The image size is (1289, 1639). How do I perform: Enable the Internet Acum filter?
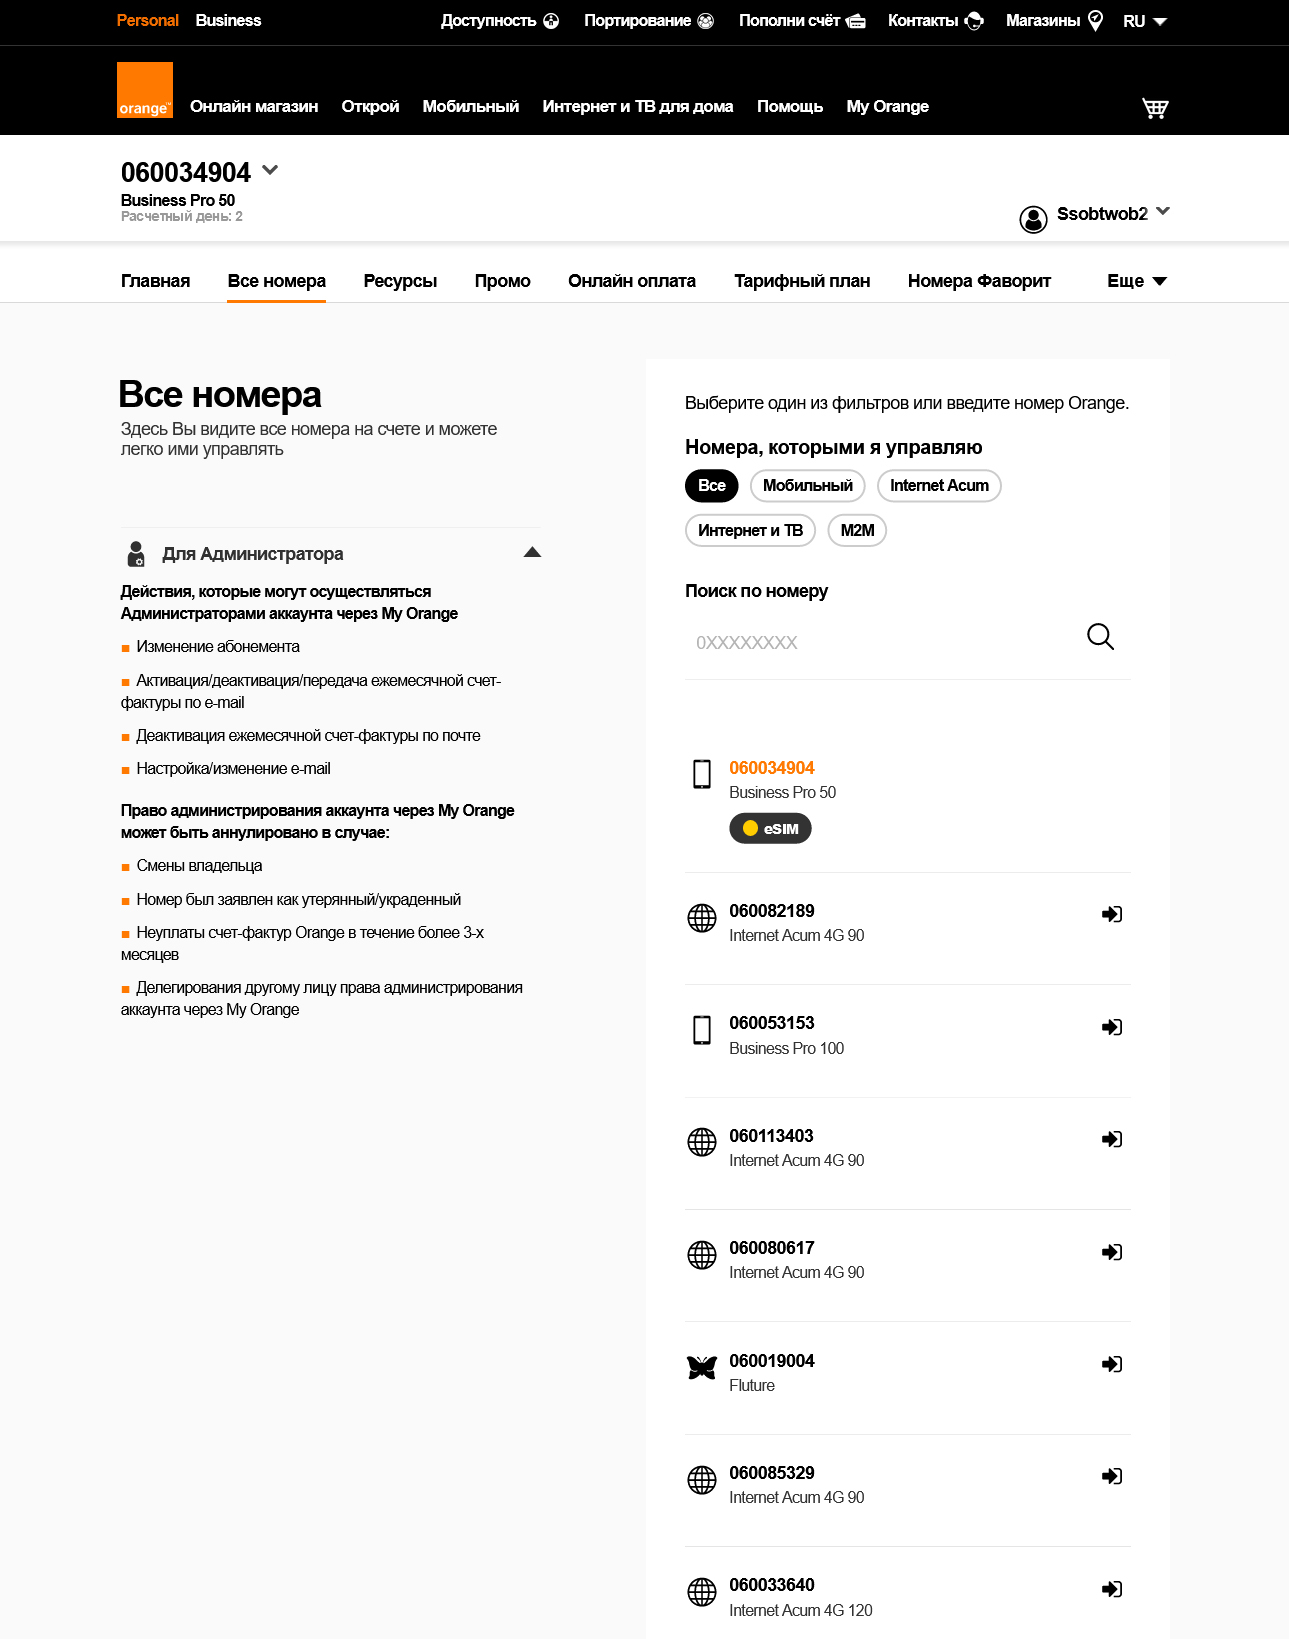(x=938, y=486)
